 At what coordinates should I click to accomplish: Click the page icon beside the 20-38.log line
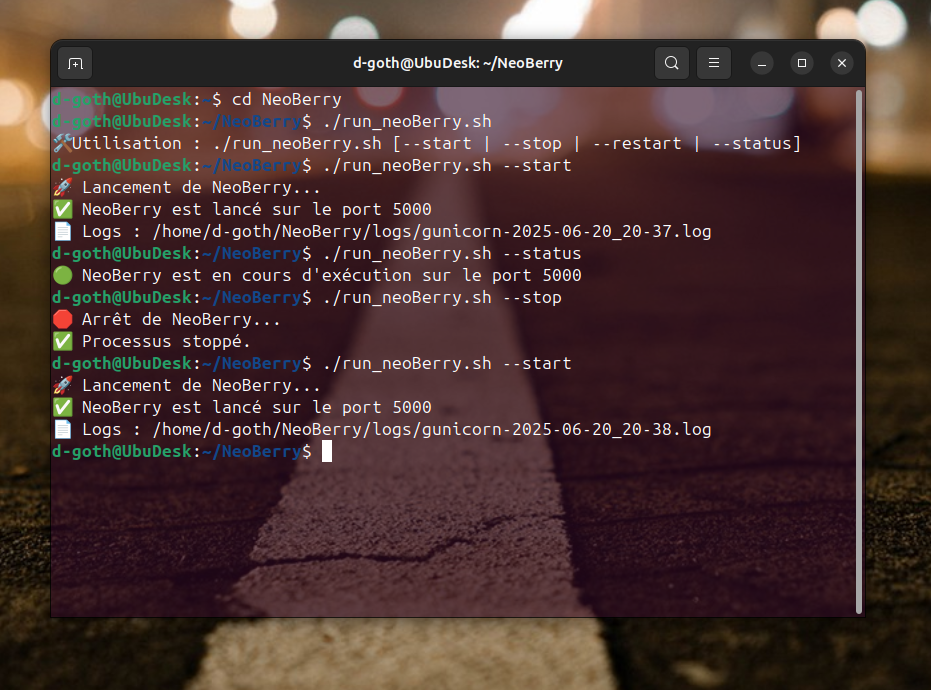62,429
